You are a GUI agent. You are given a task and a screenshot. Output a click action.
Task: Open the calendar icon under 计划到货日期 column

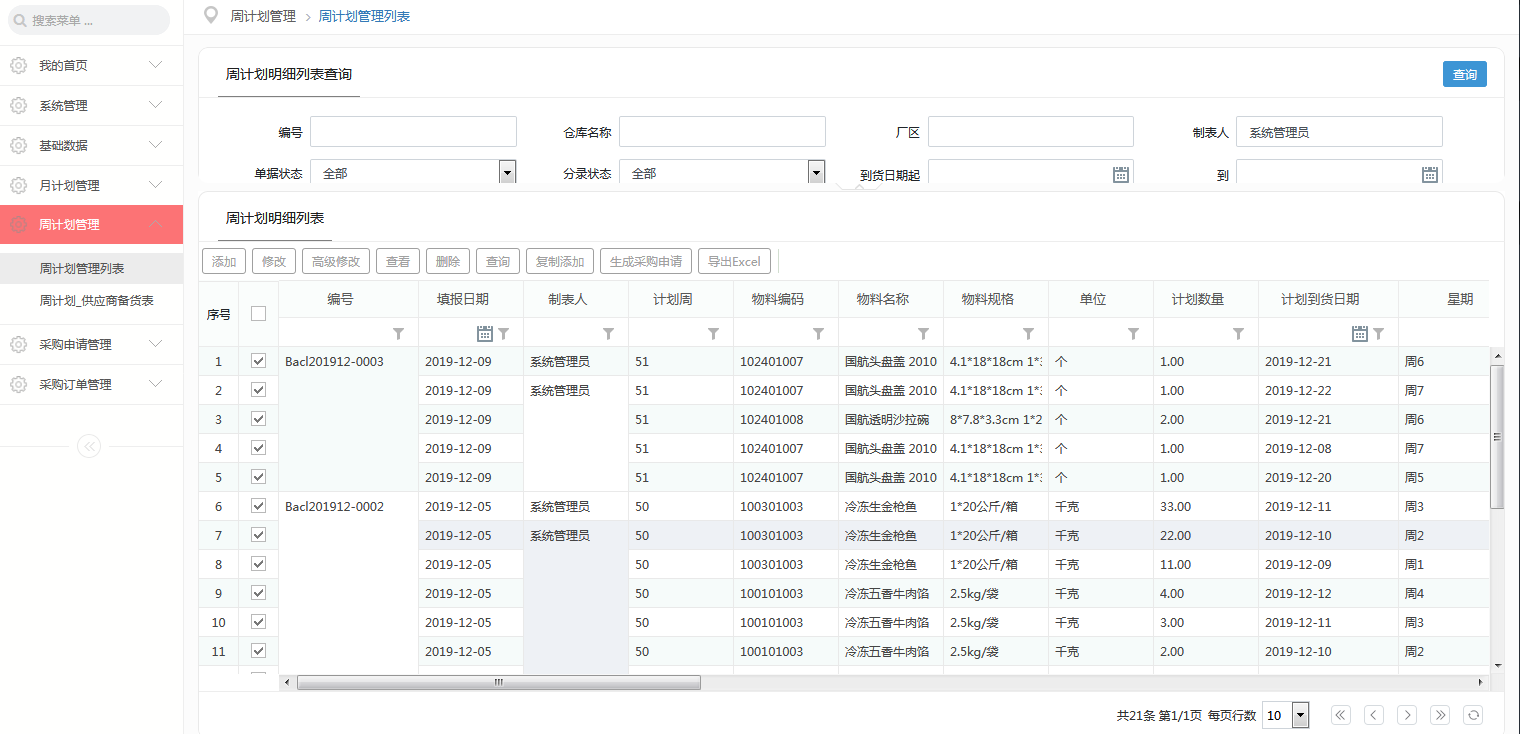[1360, 333]
